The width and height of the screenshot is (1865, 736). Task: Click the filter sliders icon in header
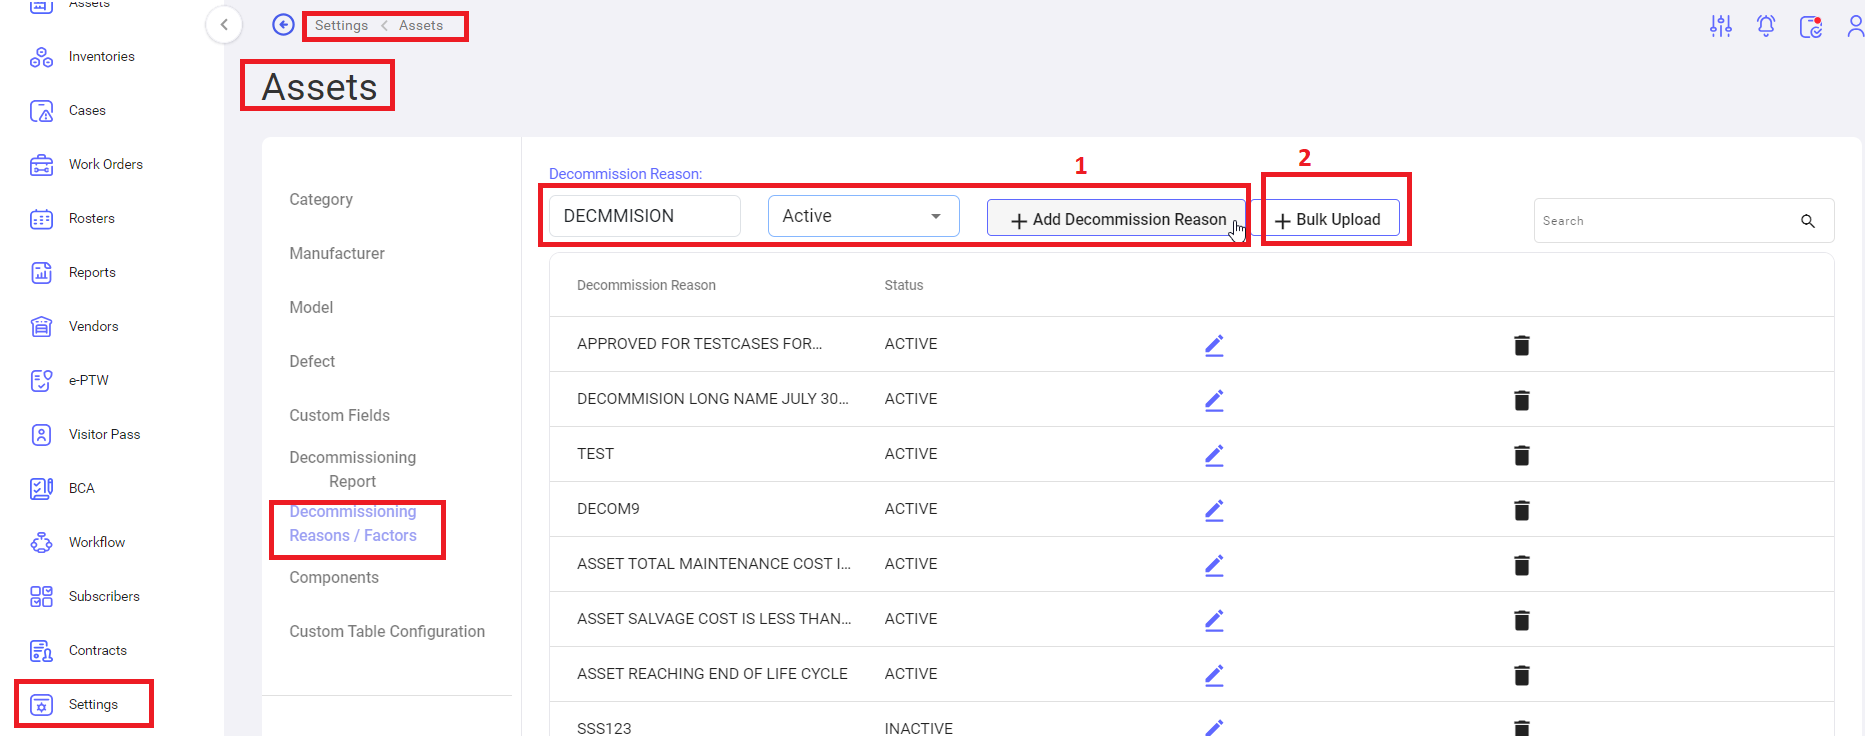pos(1721,26)
